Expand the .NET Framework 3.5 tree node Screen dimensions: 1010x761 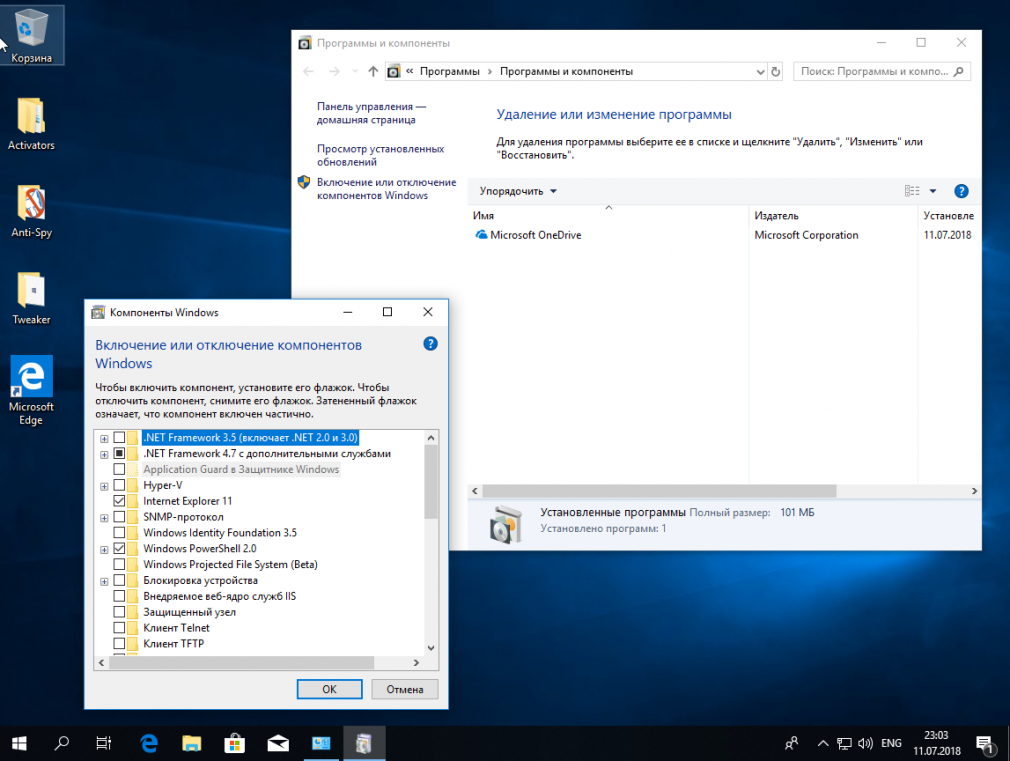[104, 439]
